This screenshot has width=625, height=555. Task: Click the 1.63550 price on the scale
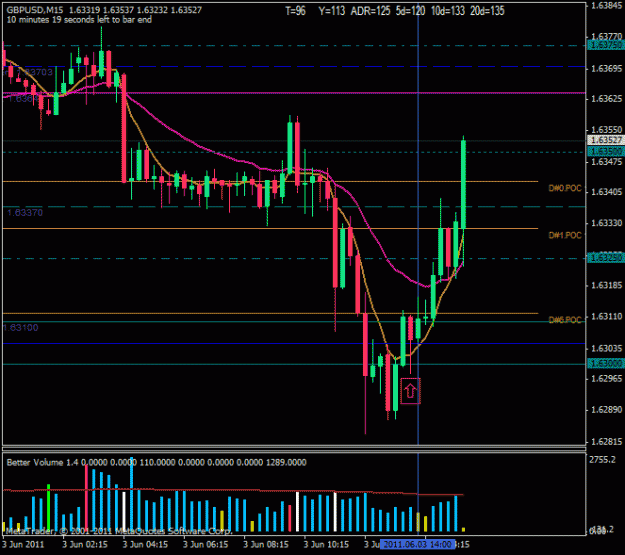(607, 130)
